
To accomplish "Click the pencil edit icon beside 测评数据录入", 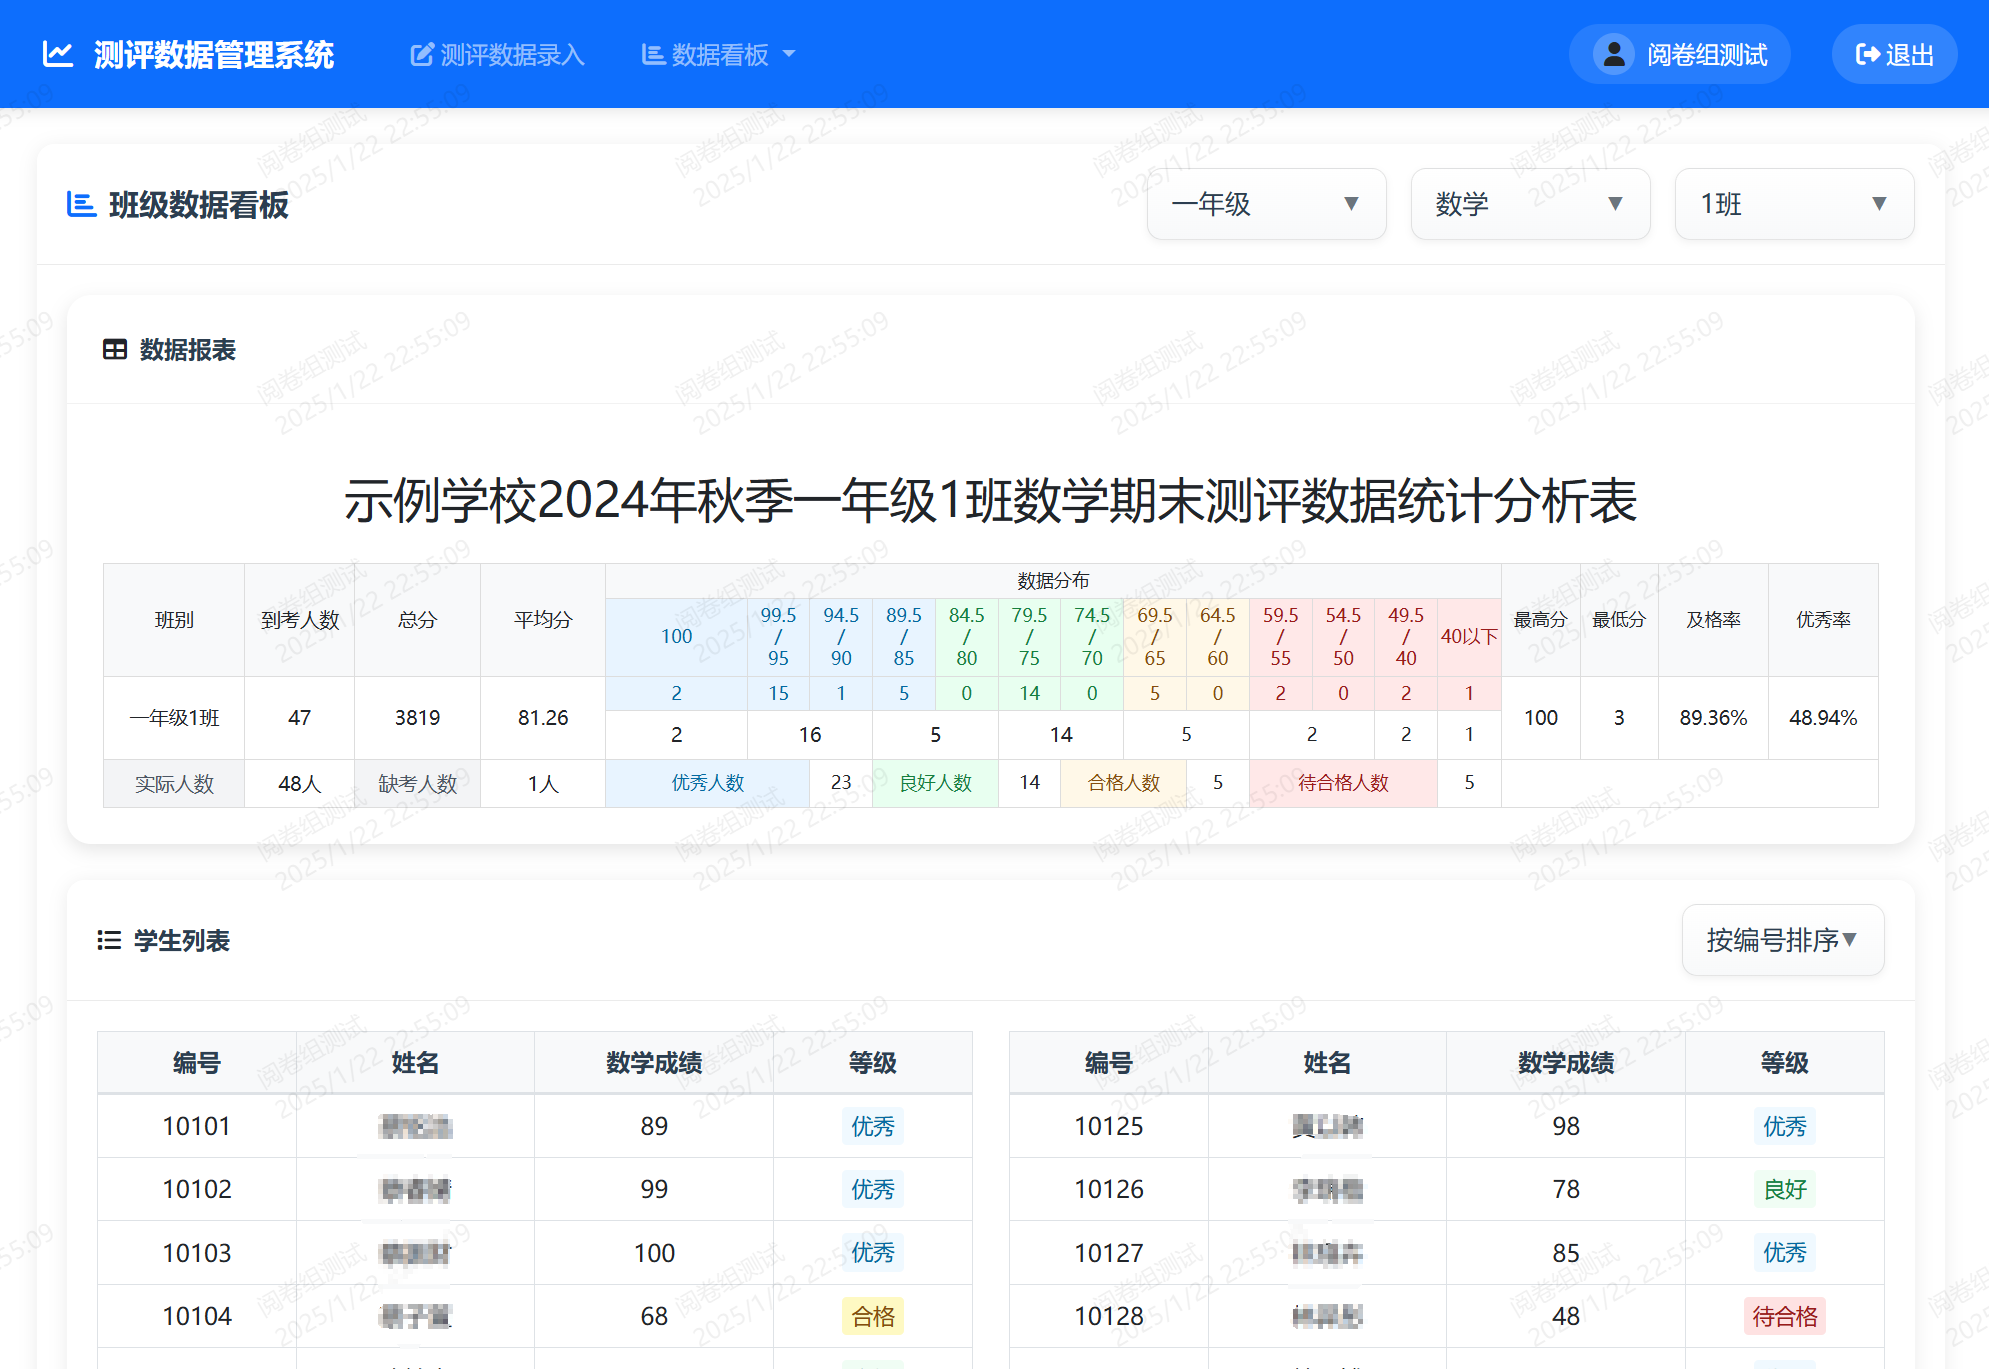I will point(420,53).
